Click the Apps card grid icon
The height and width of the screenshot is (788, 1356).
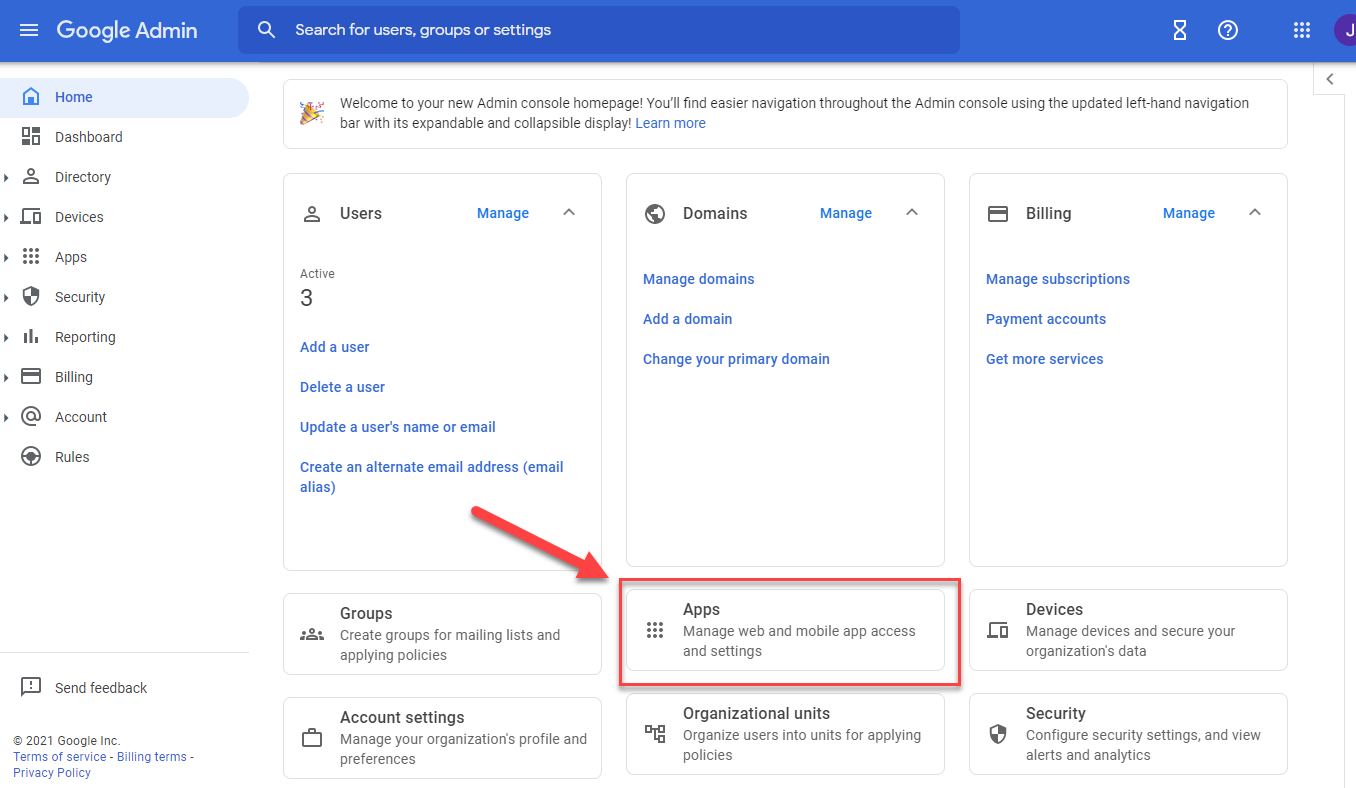(x=655, y=630)
